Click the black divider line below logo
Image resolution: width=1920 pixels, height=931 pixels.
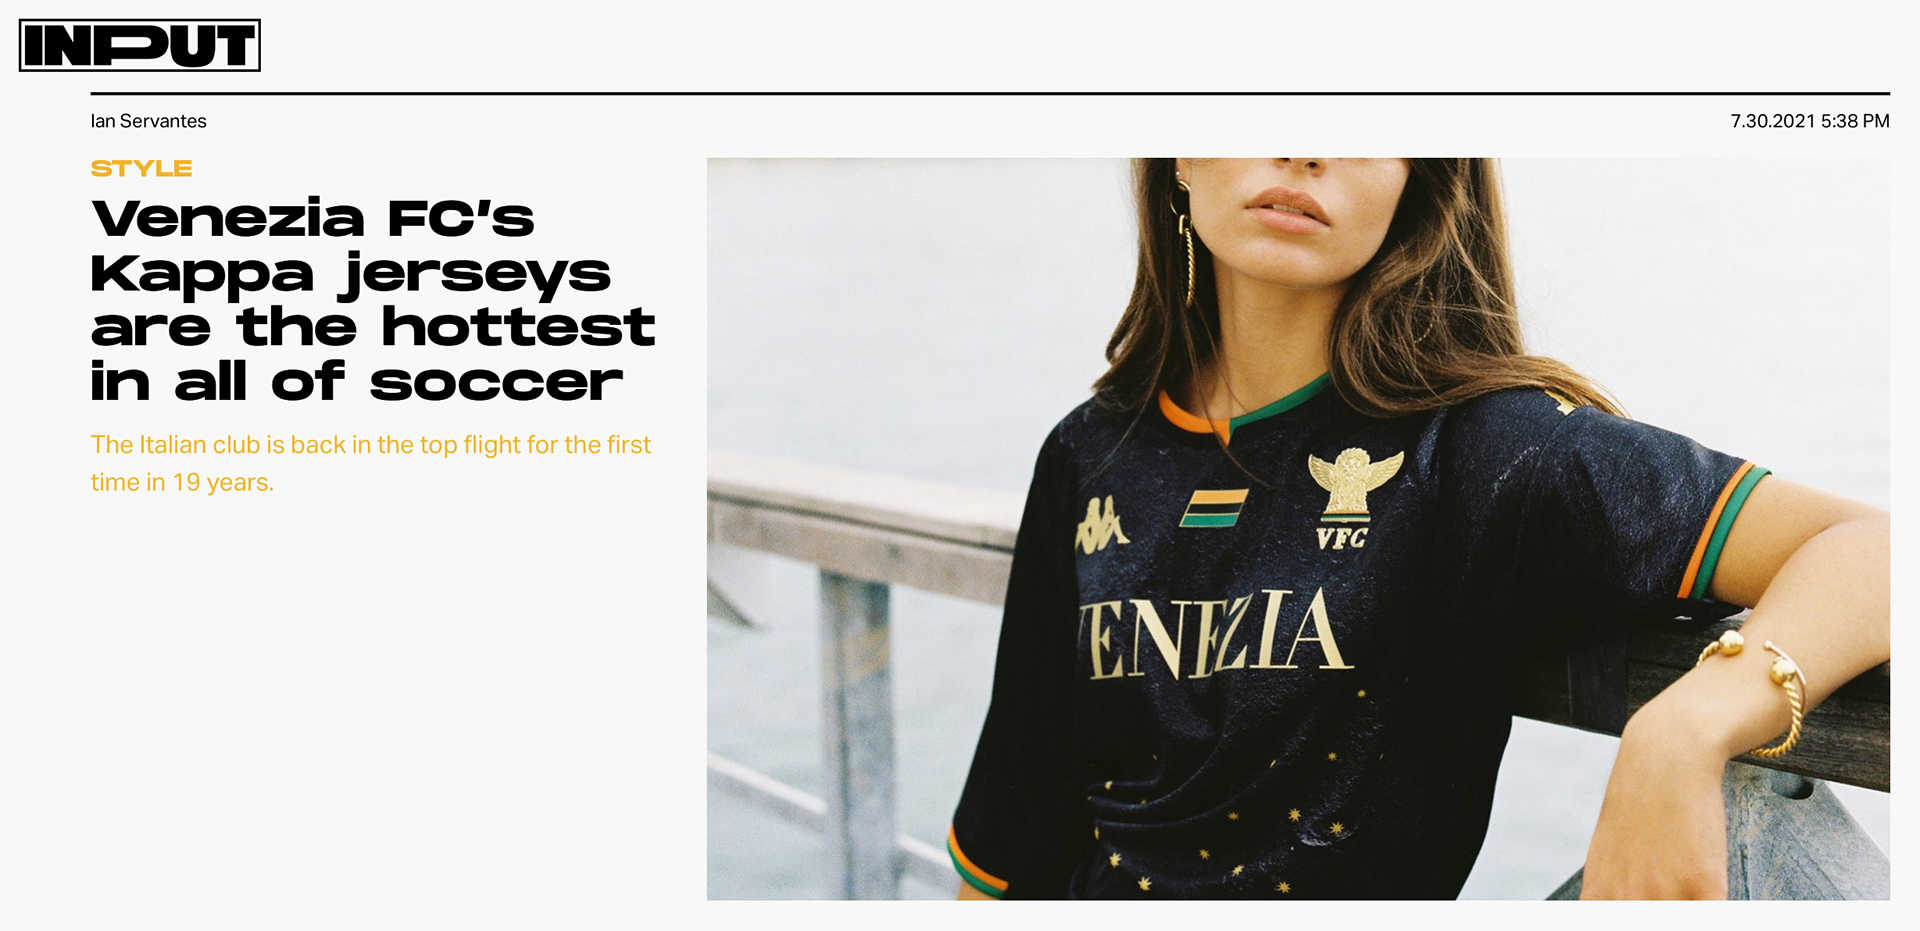pos(990,93)
